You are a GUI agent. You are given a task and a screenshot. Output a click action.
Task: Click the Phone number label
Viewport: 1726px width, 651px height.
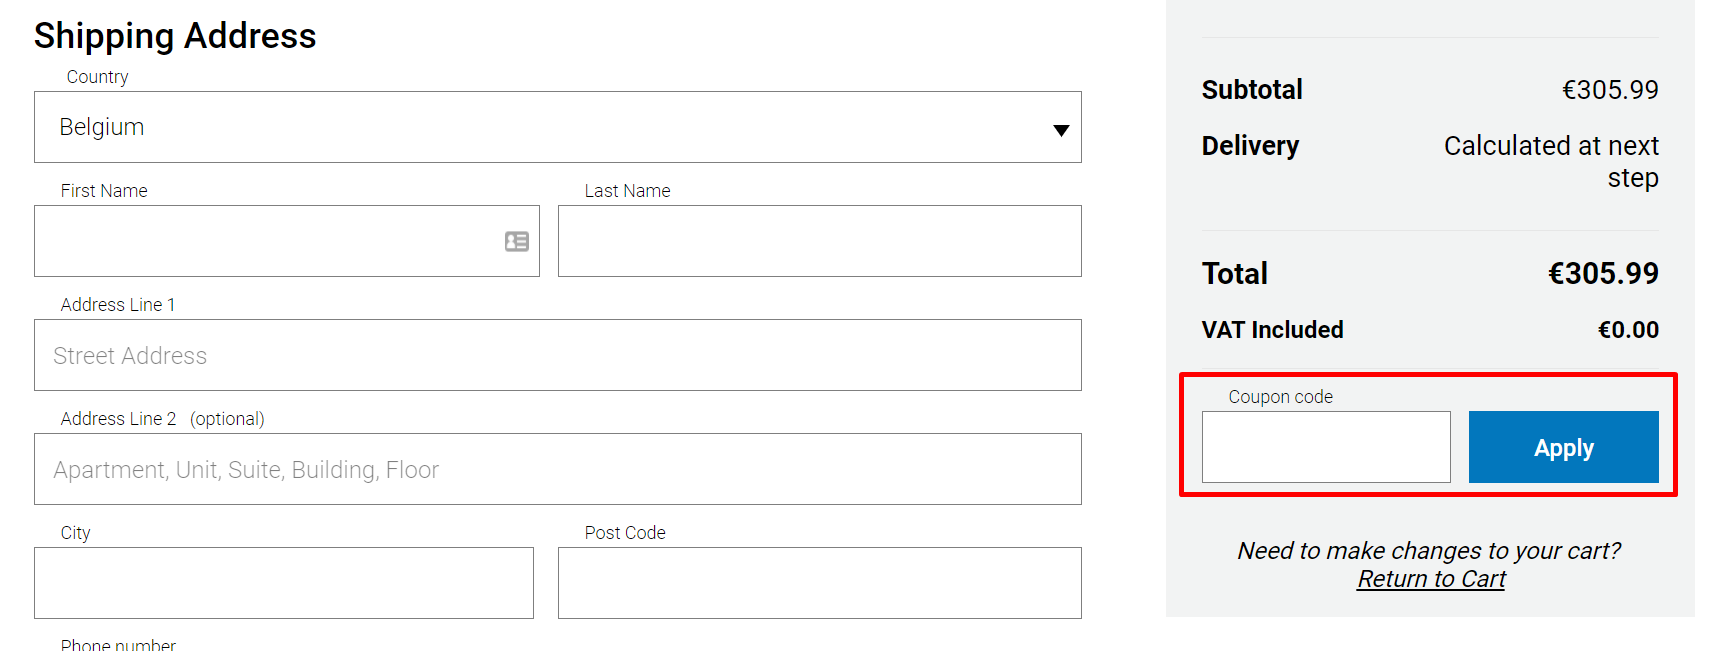(118, 645)
